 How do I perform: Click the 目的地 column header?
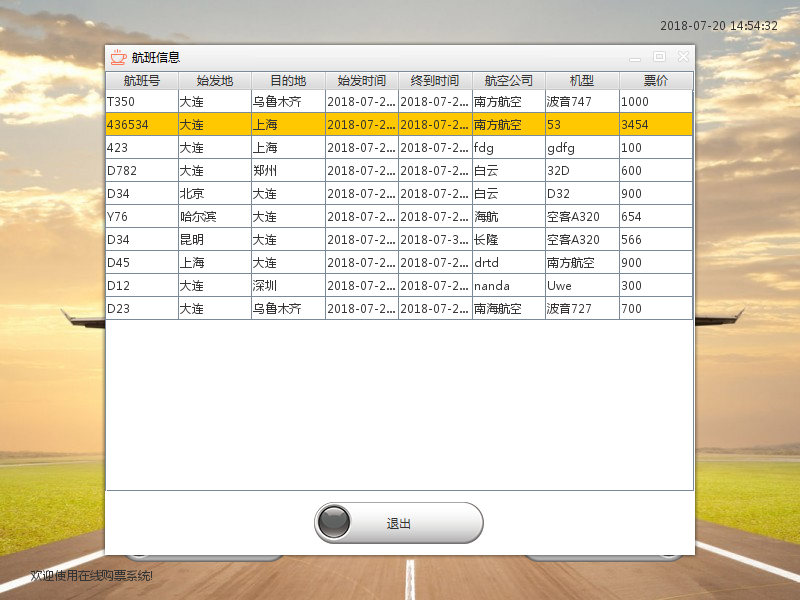(288, 81)
